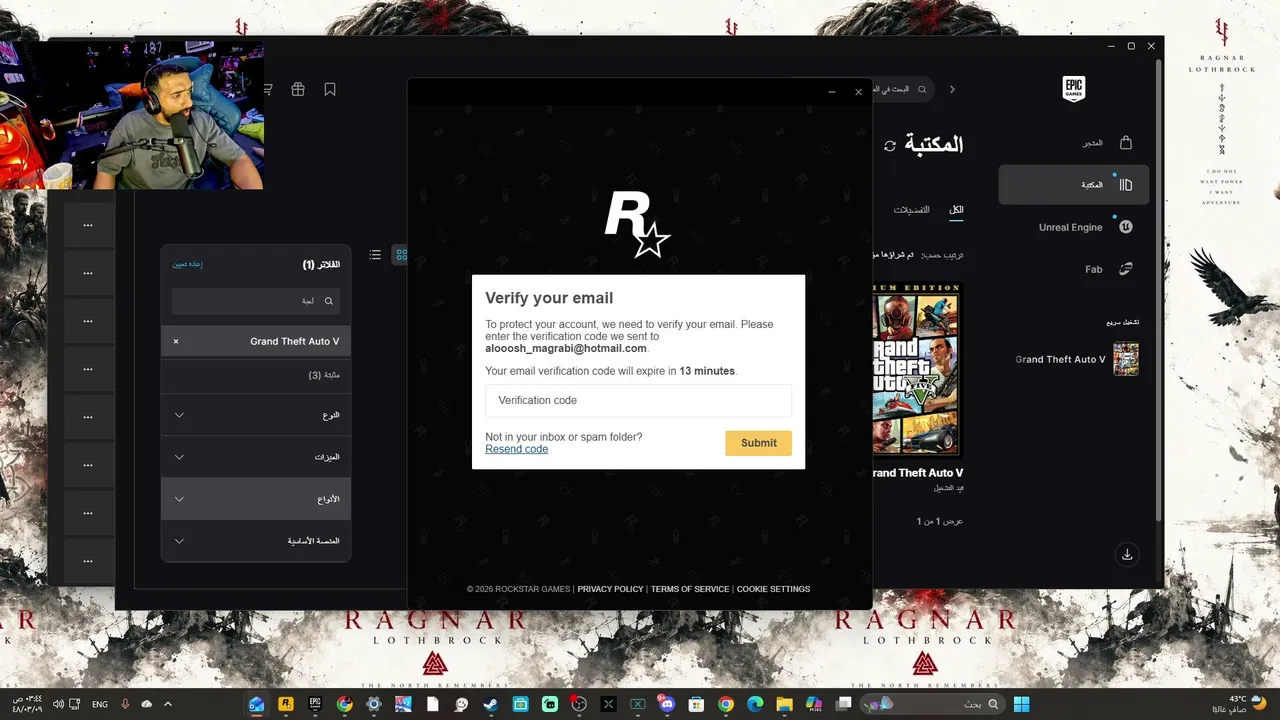
Task: Close the Rockstar verification window
Action: (858, 92)
